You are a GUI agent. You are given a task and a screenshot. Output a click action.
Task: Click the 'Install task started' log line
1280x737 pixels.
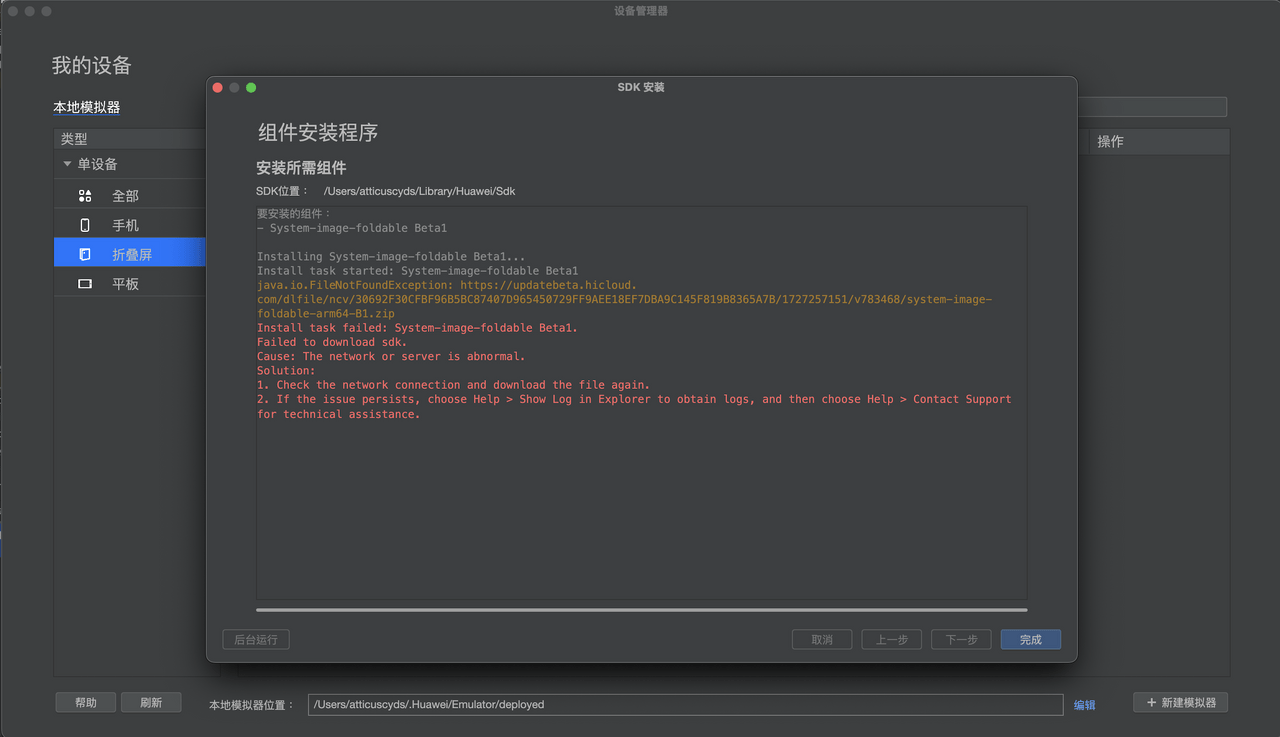tap(417, 271)
